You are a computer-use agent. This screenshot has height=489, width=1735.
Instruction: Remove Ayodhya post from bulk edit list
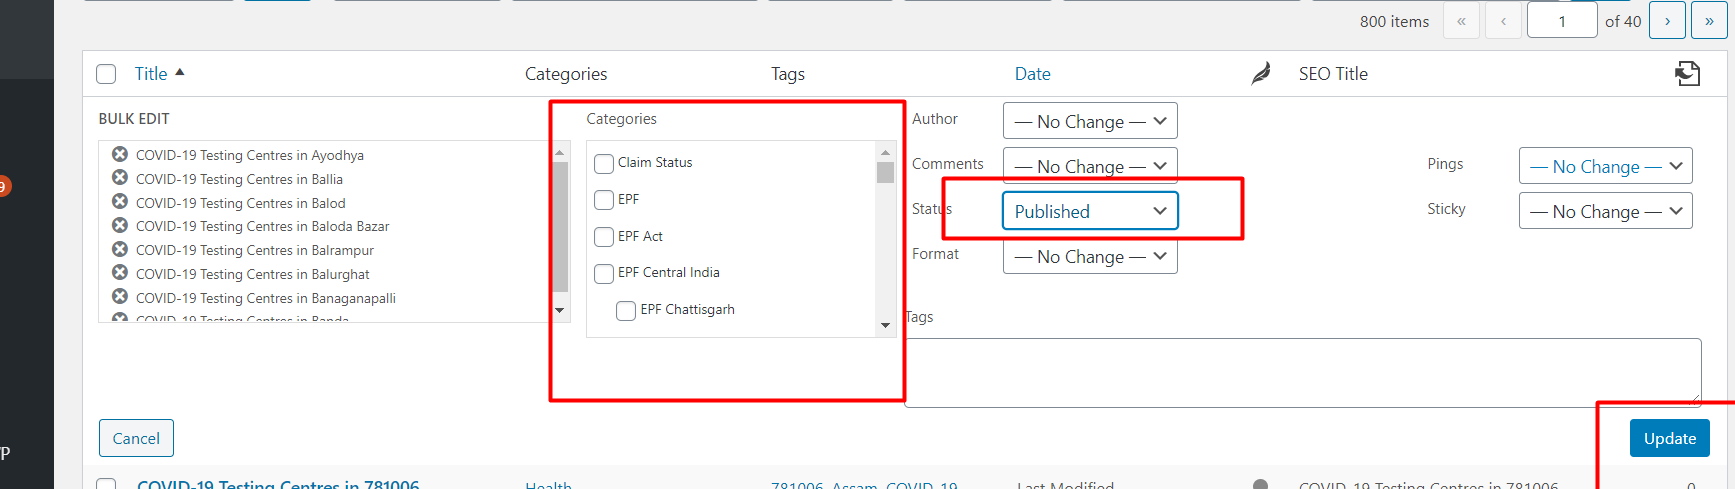click(x=120, y=154)
